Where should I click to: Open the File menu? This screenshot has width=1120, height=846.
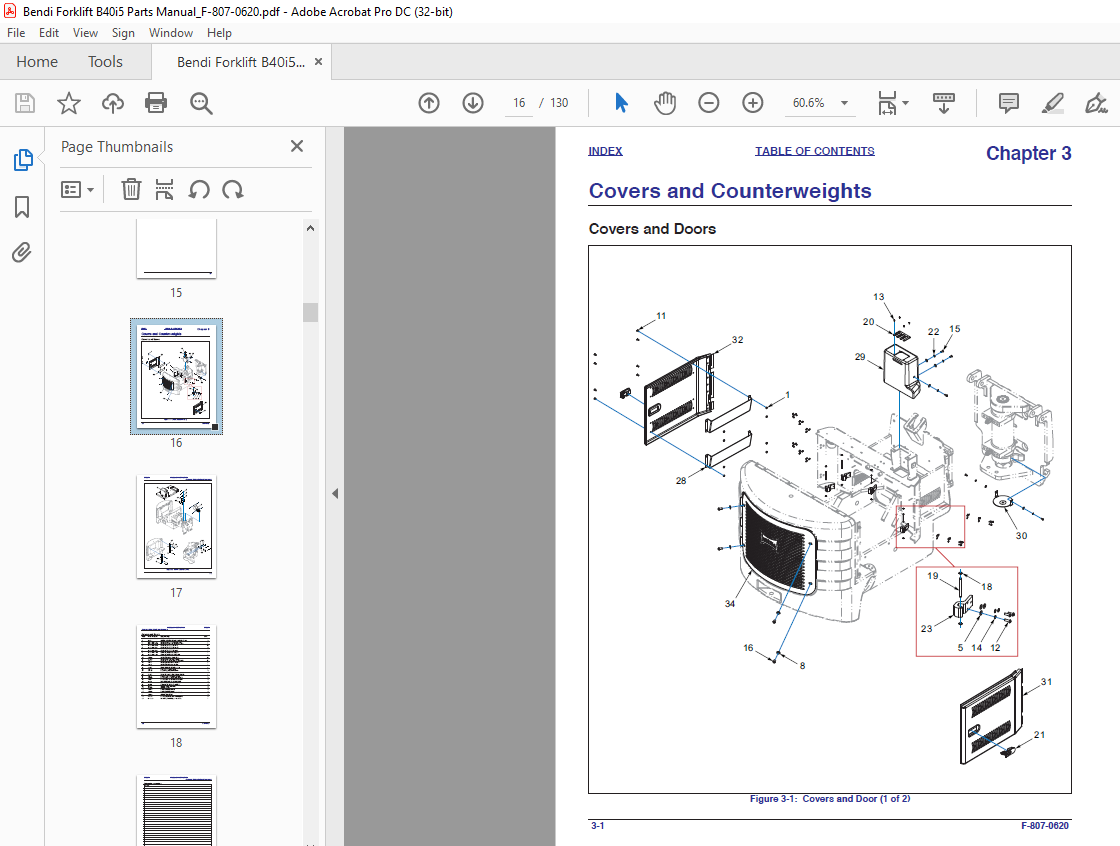coord(16,33)
